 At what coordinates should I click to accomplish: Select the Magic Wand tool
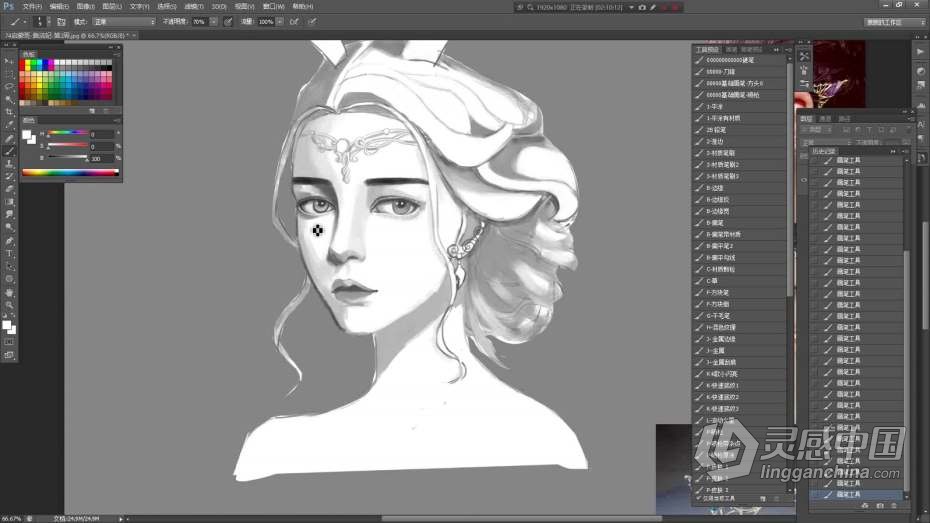coord(9,99)
